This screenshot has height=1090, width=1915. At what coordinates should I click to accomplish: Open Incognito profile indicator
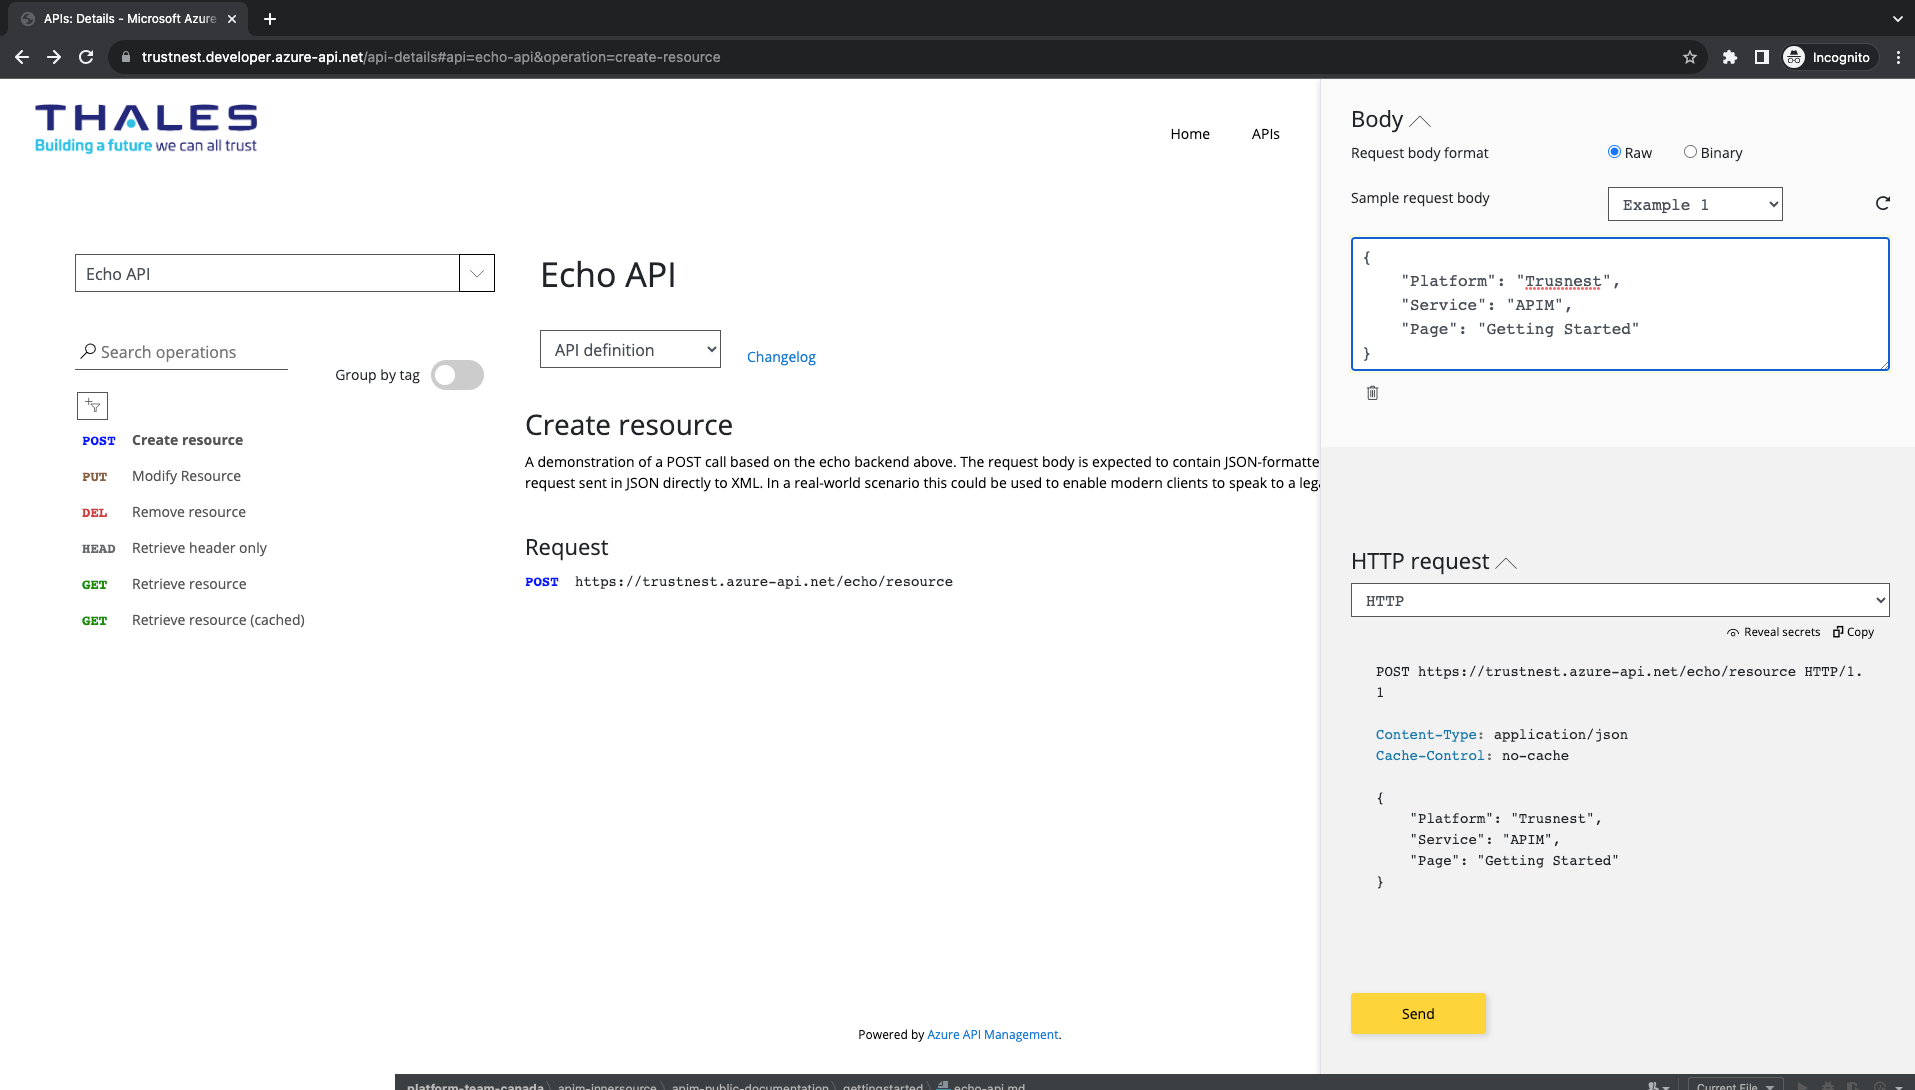pos(1827,57)
